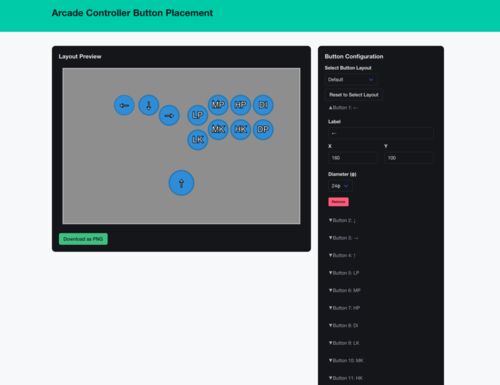
Task: Select the down-arrow button in the preview
Action: pos(149,105)
